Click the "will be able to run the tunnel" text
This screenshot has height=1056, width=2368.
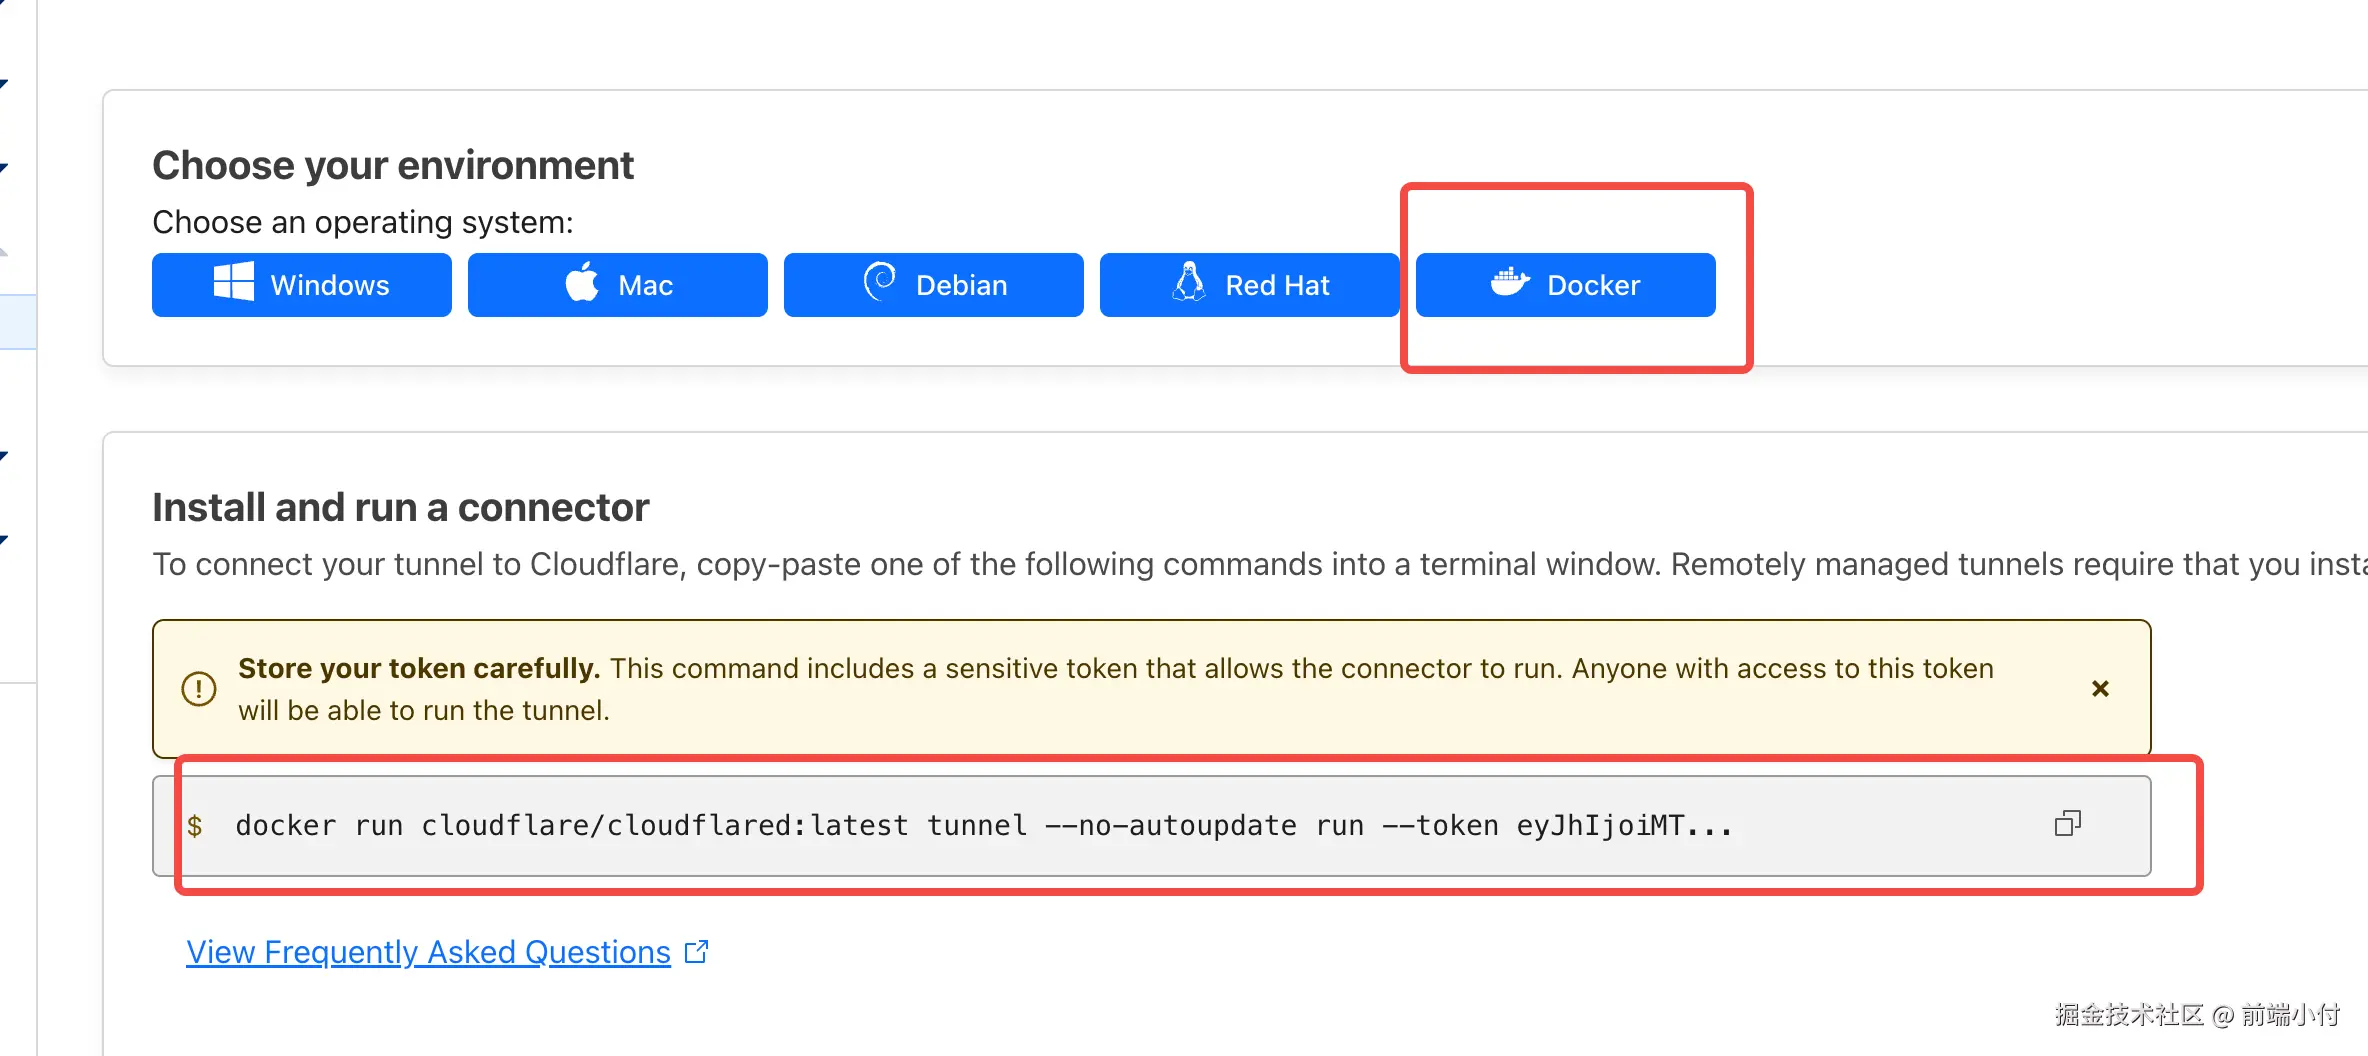point(424,710)
